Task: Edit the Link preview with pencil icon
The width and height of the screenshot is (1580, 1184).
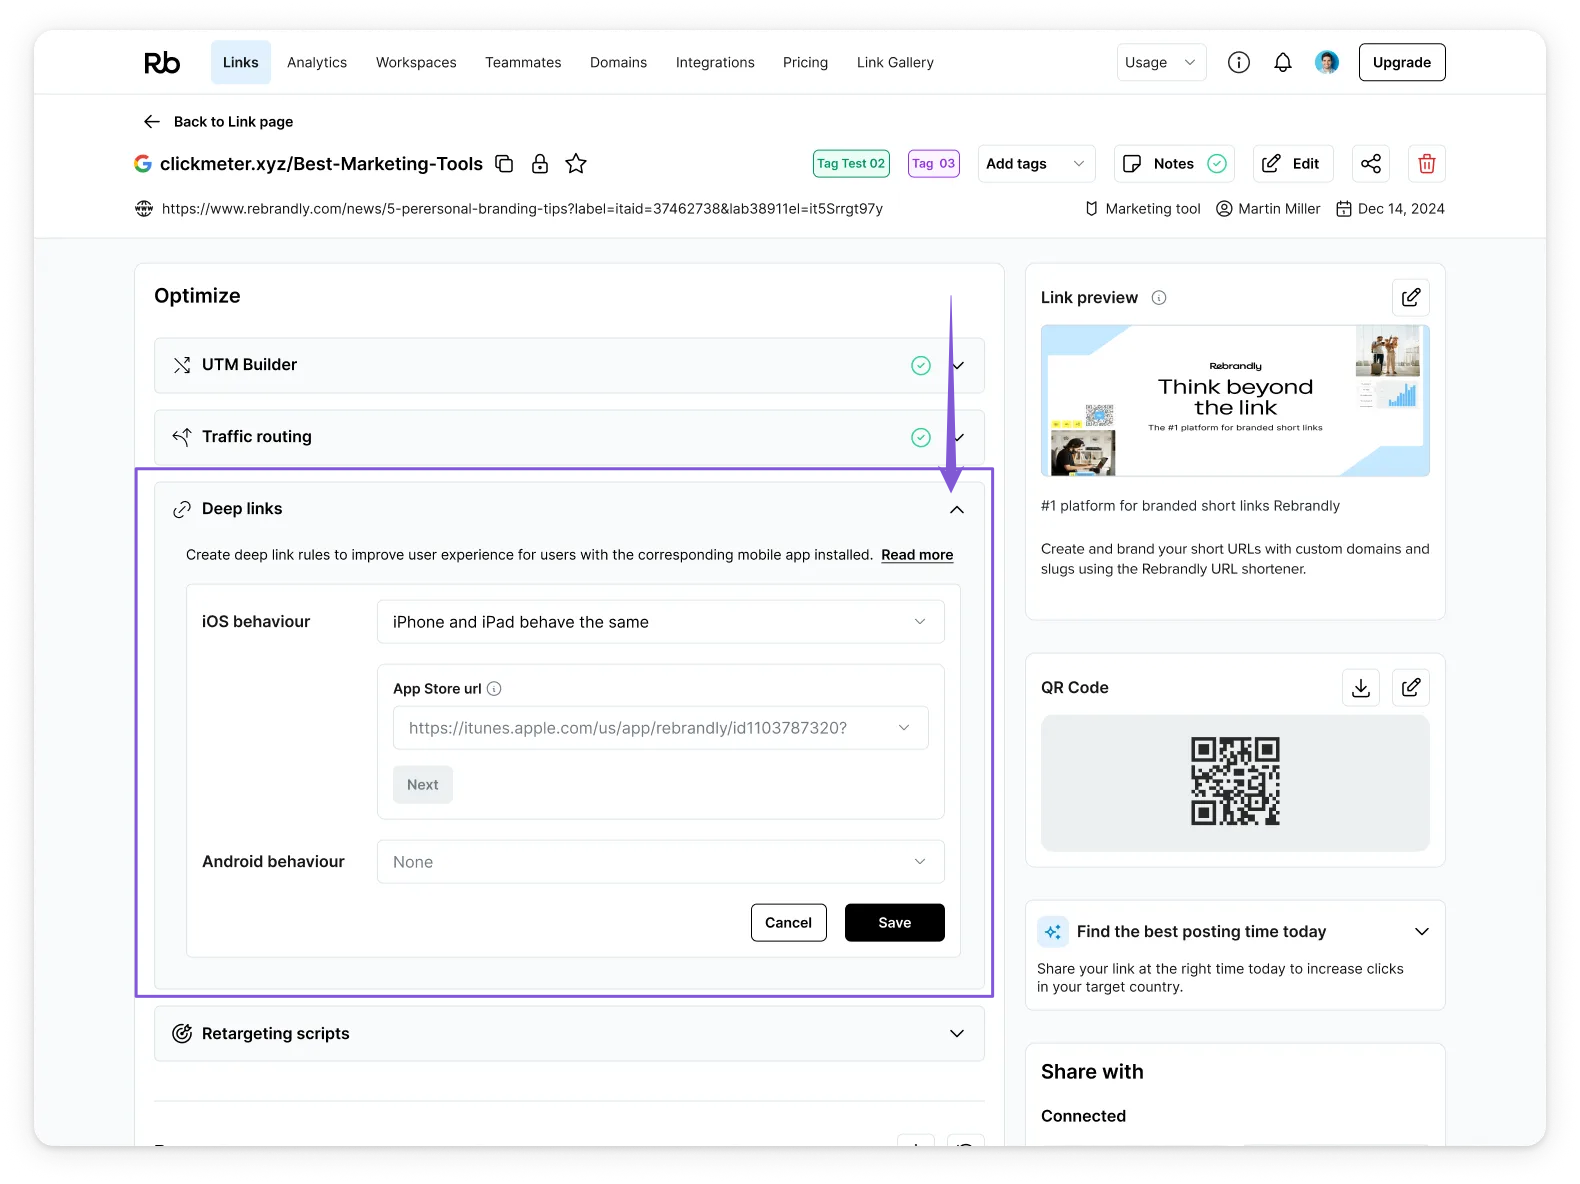Action: (1411, 297)
